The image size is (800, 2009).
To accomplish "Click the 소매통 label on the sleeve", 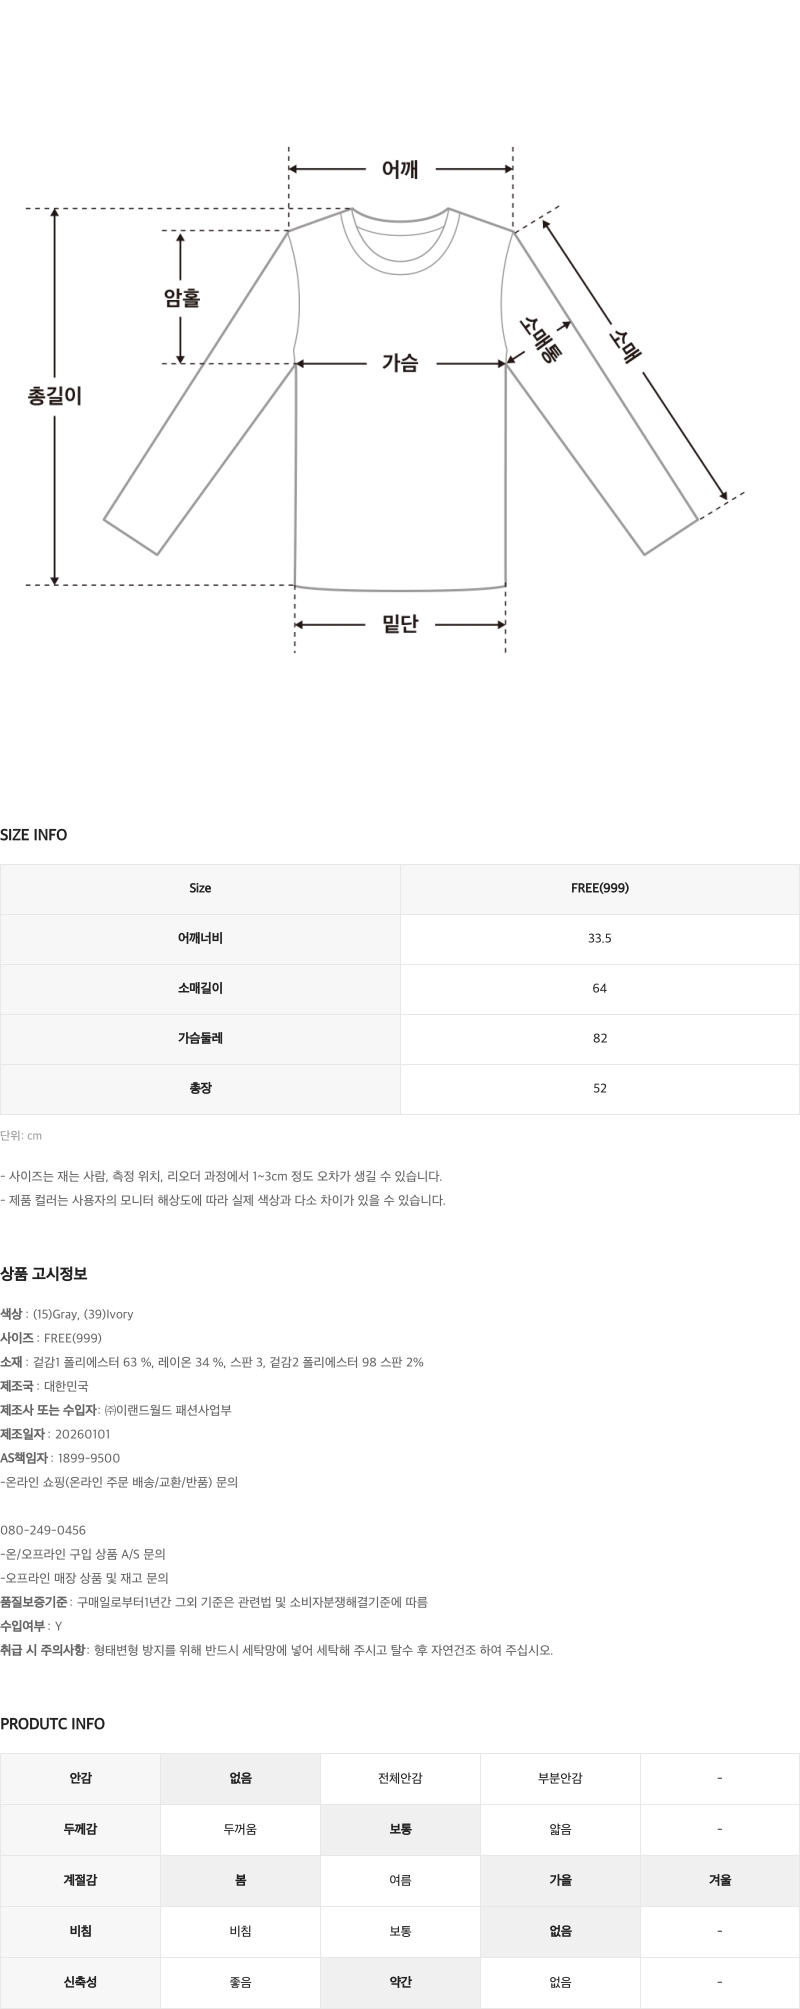I will 541,341.
